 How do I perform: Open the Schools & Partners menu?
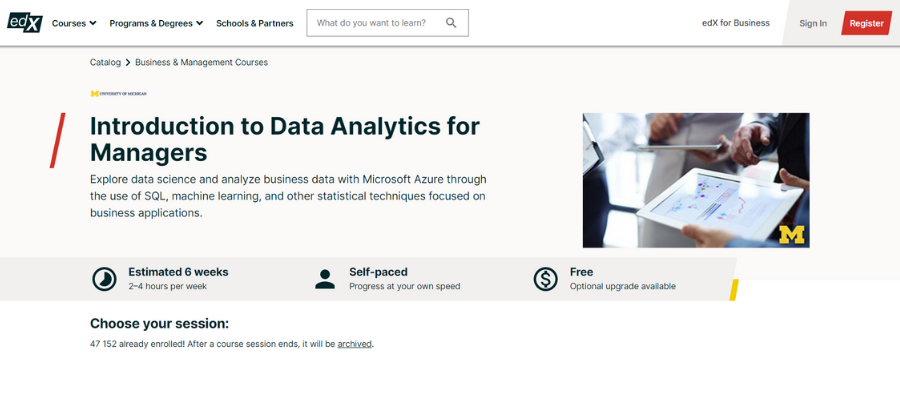tap(254, 24)
